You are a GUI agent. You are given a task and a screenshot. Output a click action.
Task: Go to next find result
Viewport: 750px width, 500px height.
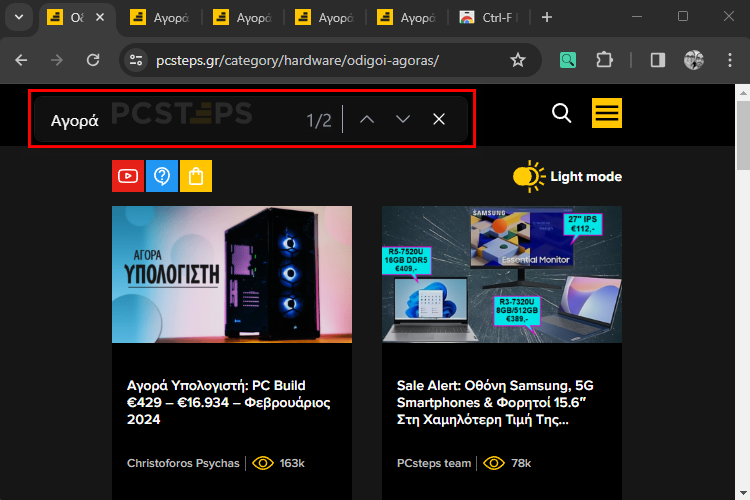403,119
